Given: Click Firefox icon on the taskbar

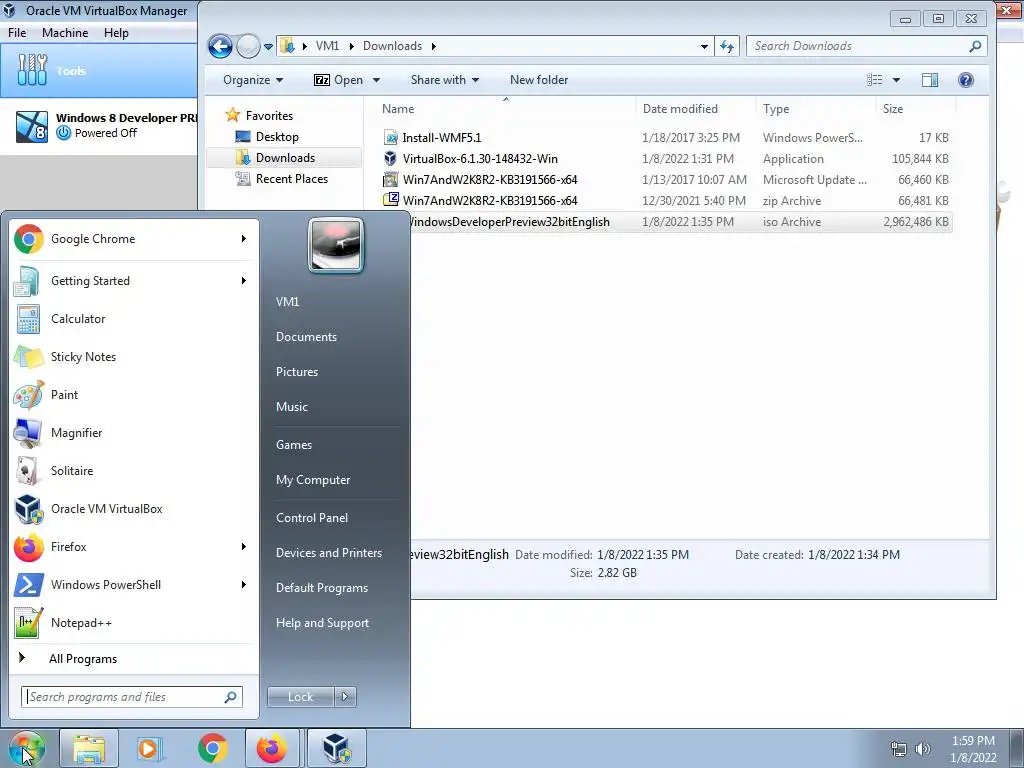Looking at the screenshot, I should point(272,748).
